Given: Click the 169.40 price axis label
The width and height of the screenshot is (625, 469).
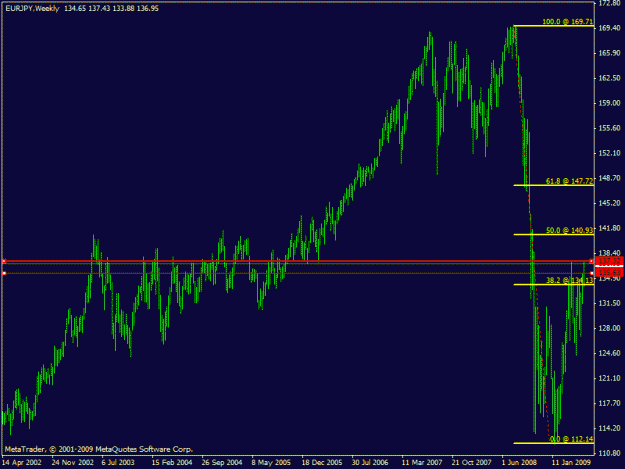Looking at the screenshot, I should click(609, 28).
